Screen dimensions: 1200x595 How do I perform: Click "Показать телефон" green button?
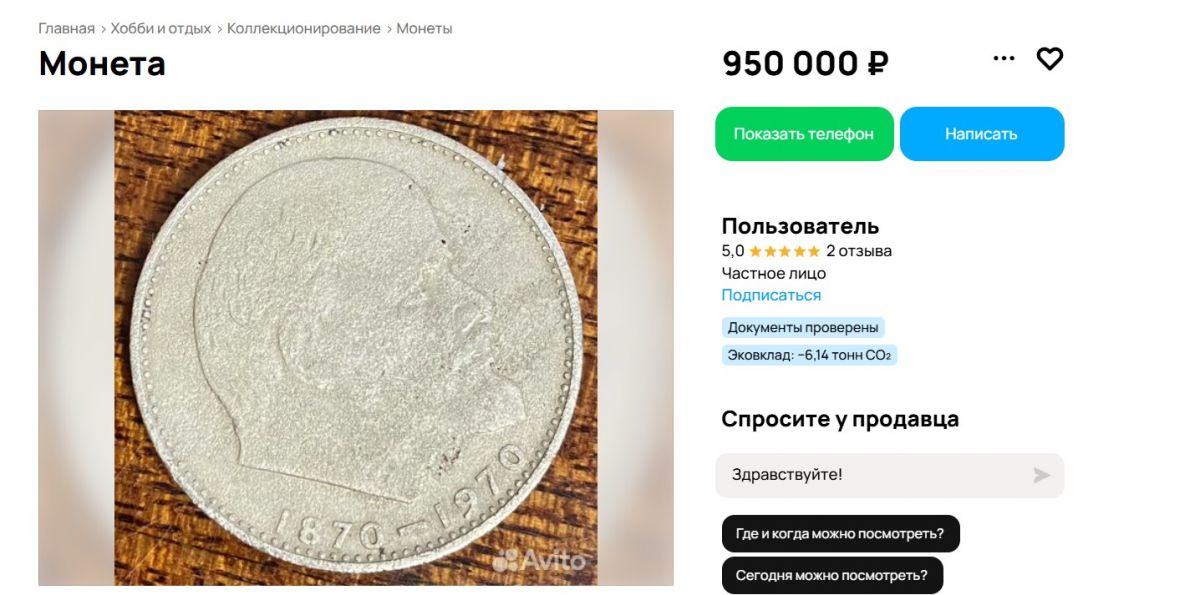(803, 134)
